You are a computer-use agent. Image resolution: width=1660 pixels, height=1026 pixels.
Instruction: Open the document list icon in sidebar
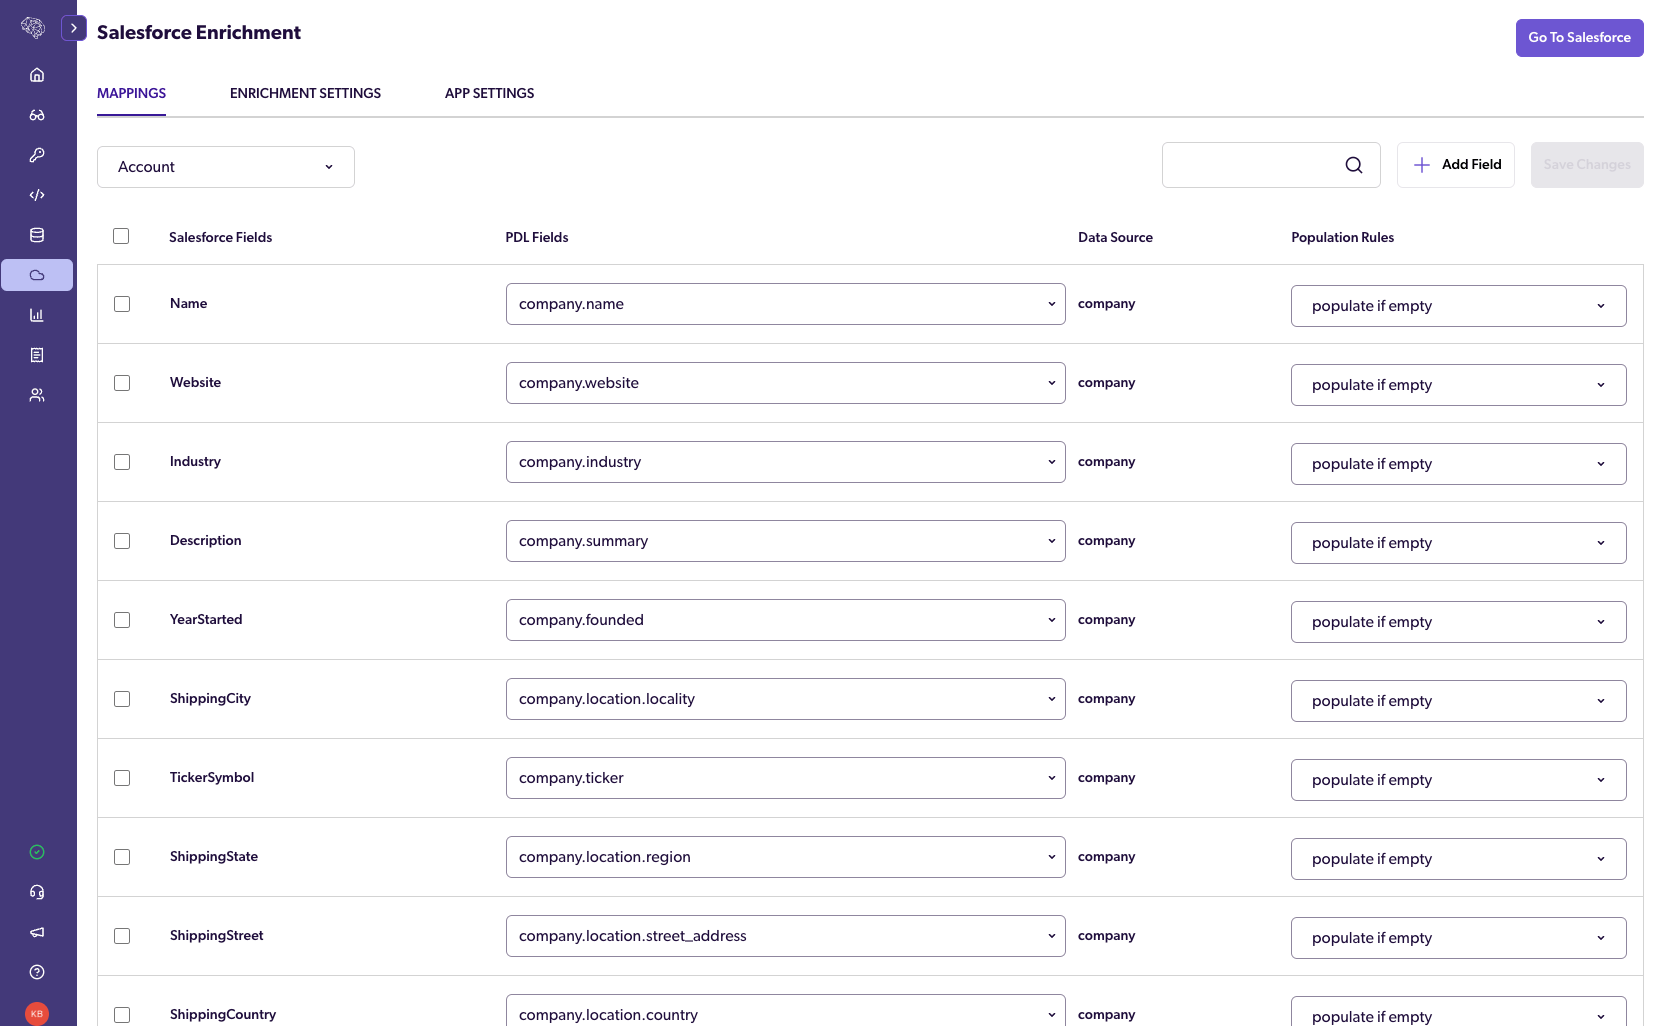[x=37, y=355]
